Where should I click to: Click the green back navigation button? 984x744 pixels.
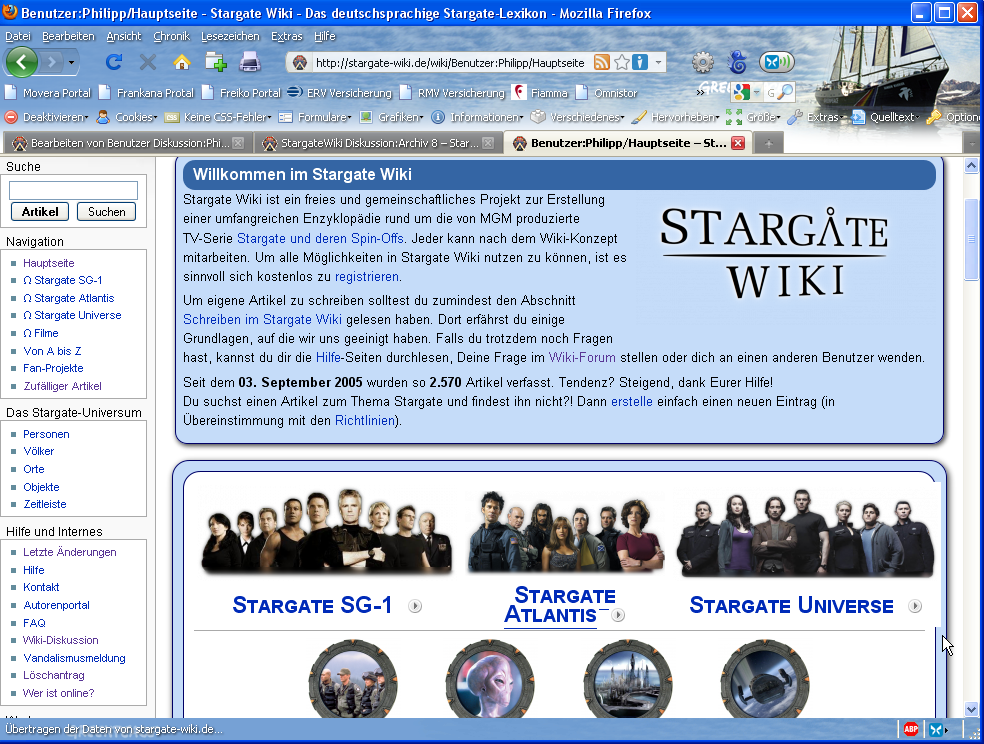point(22,62)
